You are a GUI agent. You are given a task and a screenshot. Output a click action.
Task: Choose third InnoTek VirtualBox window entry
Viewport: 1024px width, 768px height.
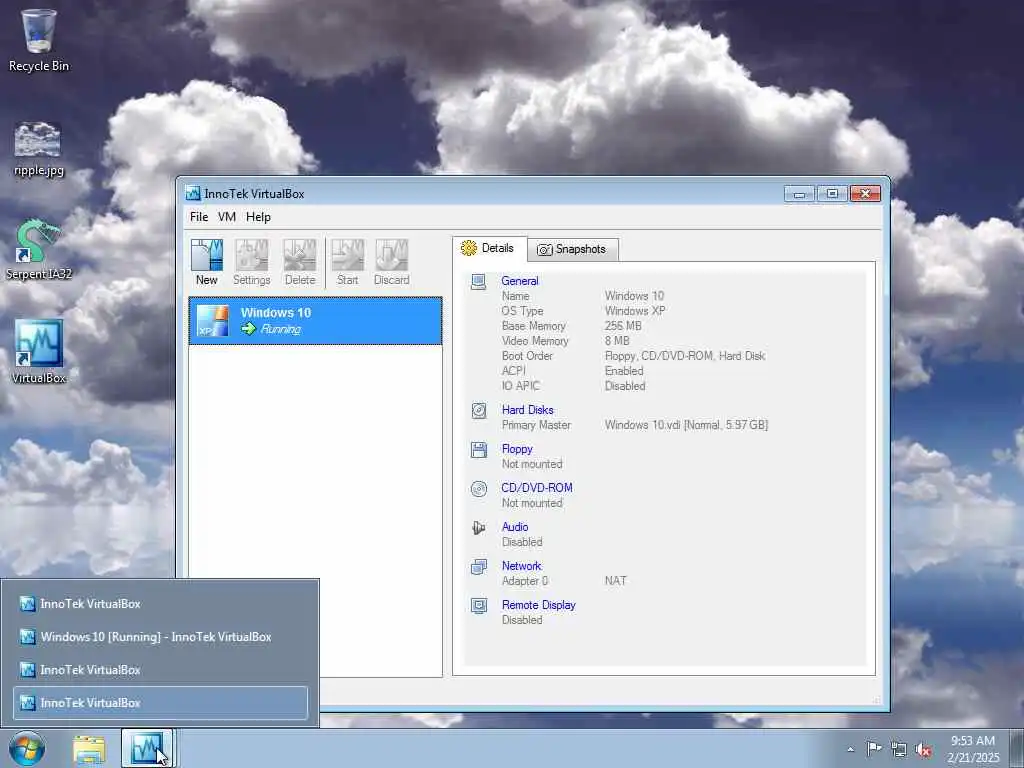161,670
